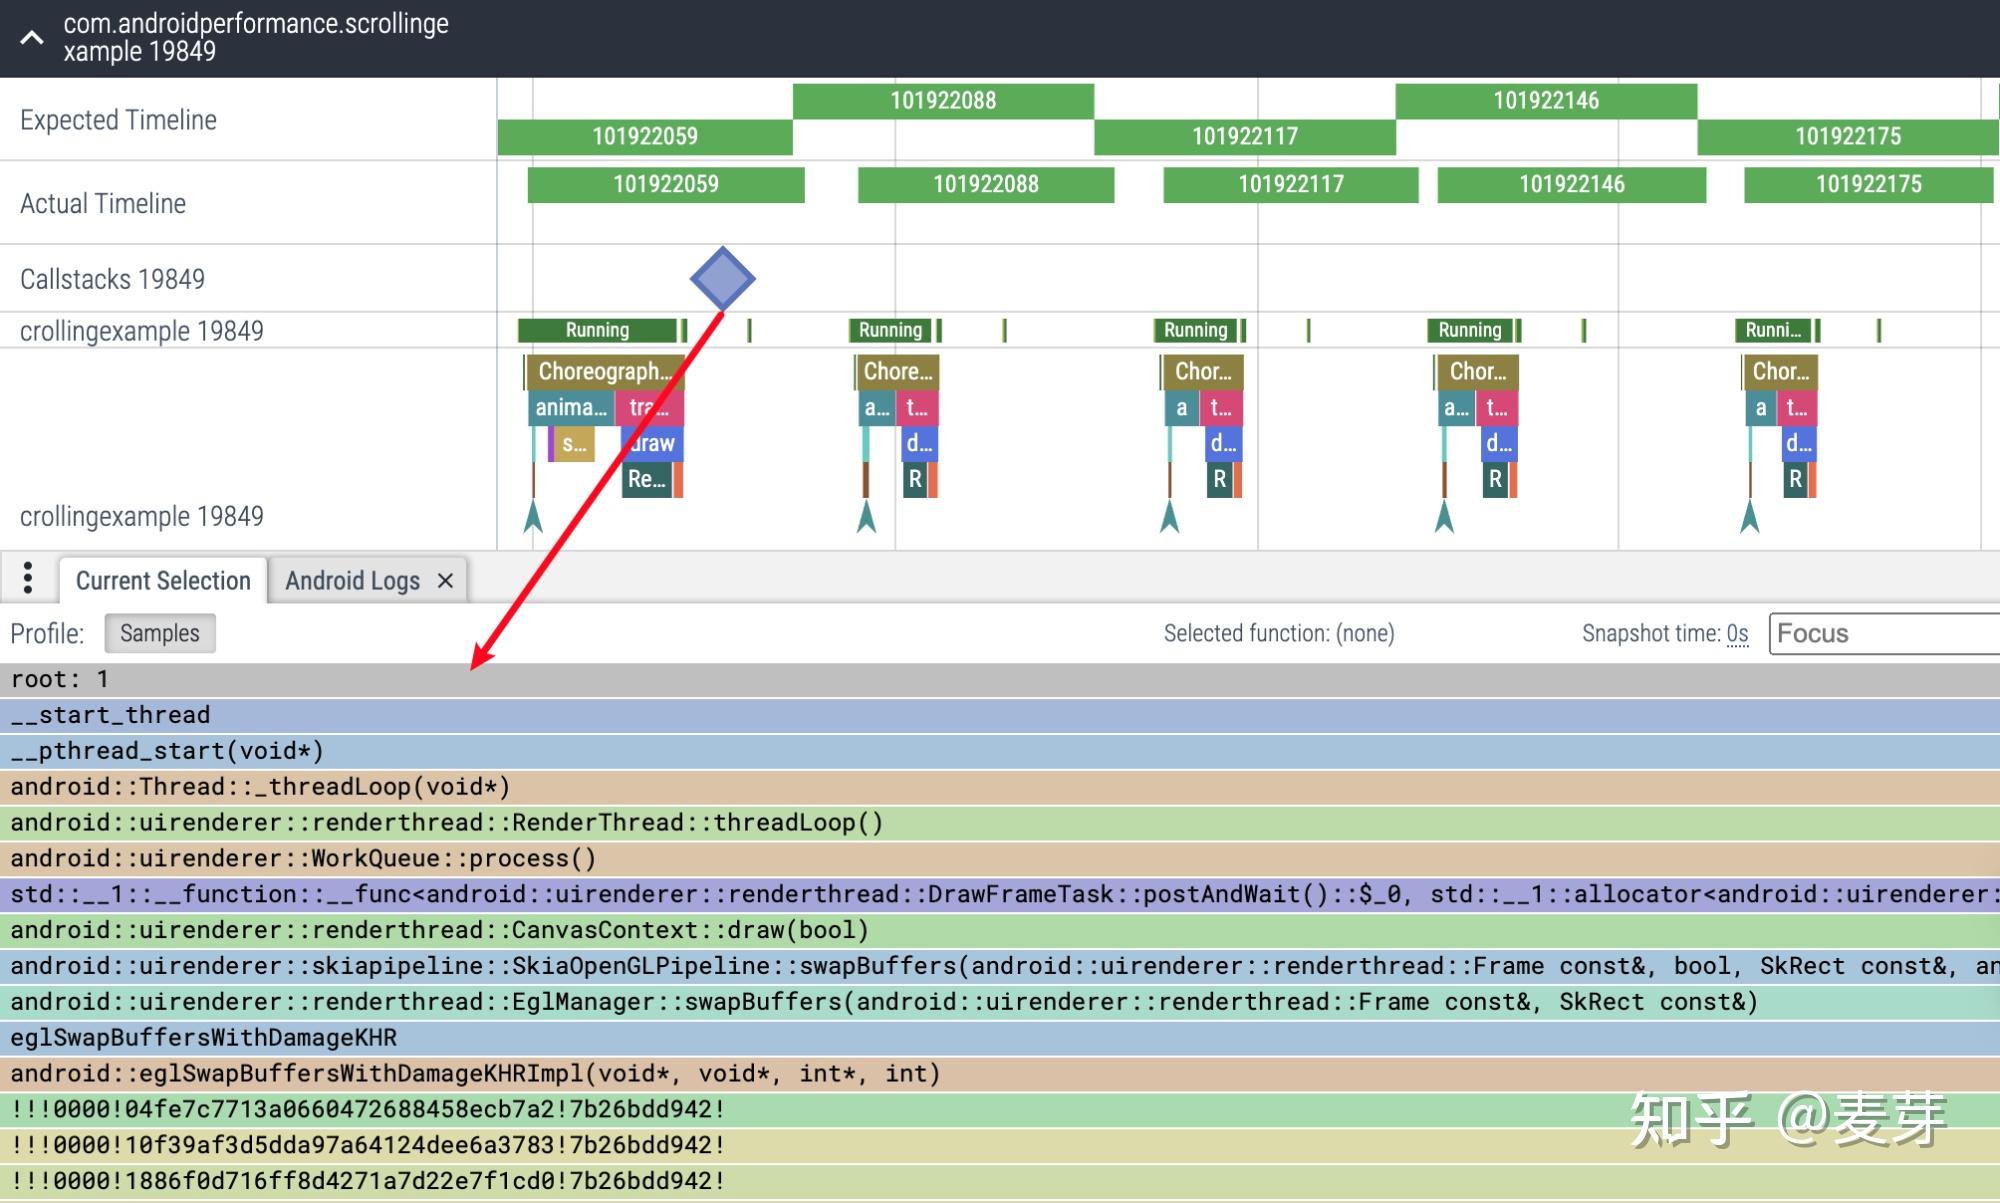This screenshot has height=1203, width=2000.
Task: Close the Android Logs tab
Action: point(446,581)
